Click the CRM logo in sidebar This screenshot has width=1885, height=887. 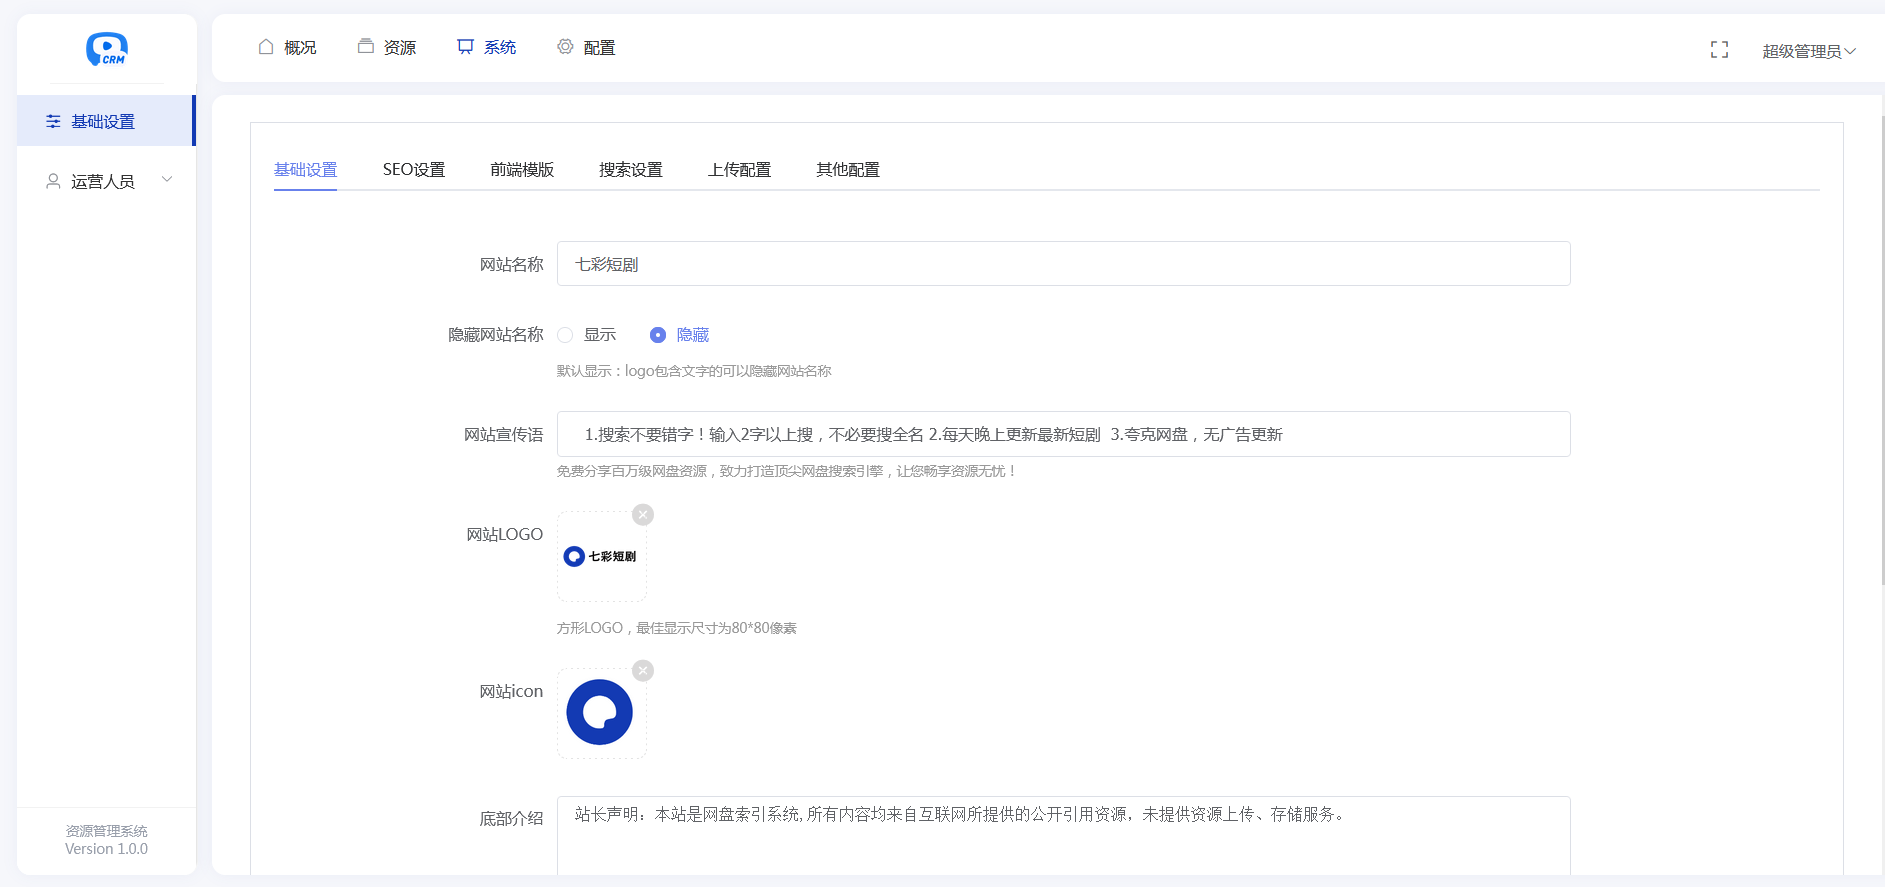(107, 49)
